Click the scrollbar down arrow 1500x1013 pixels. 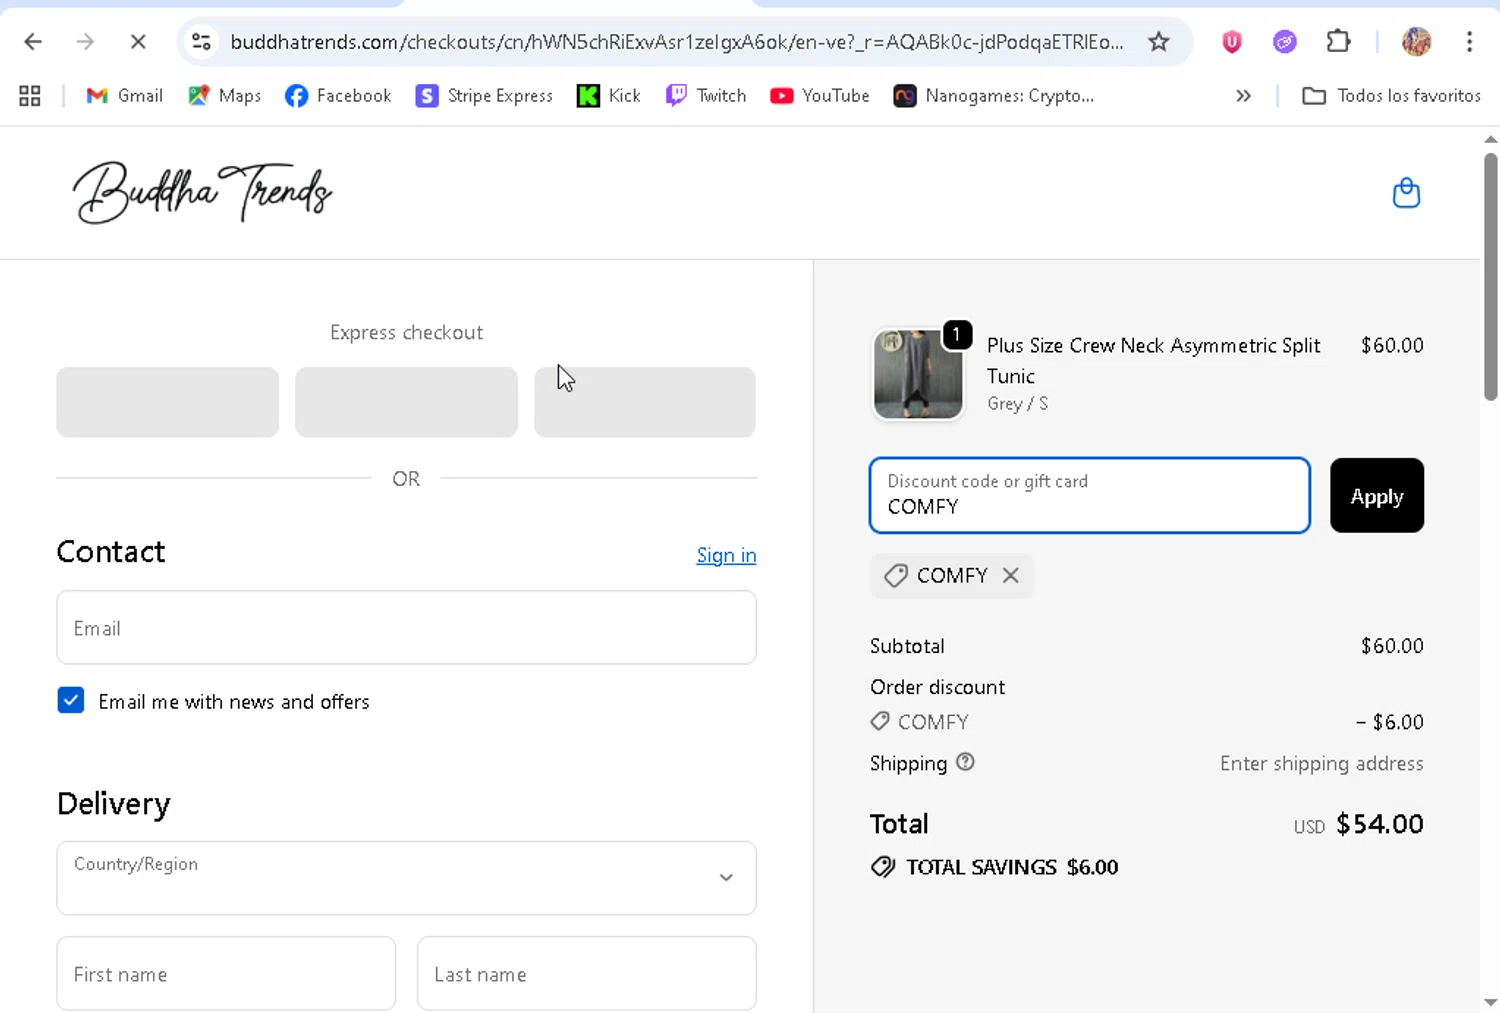tap(1490, 1002)
